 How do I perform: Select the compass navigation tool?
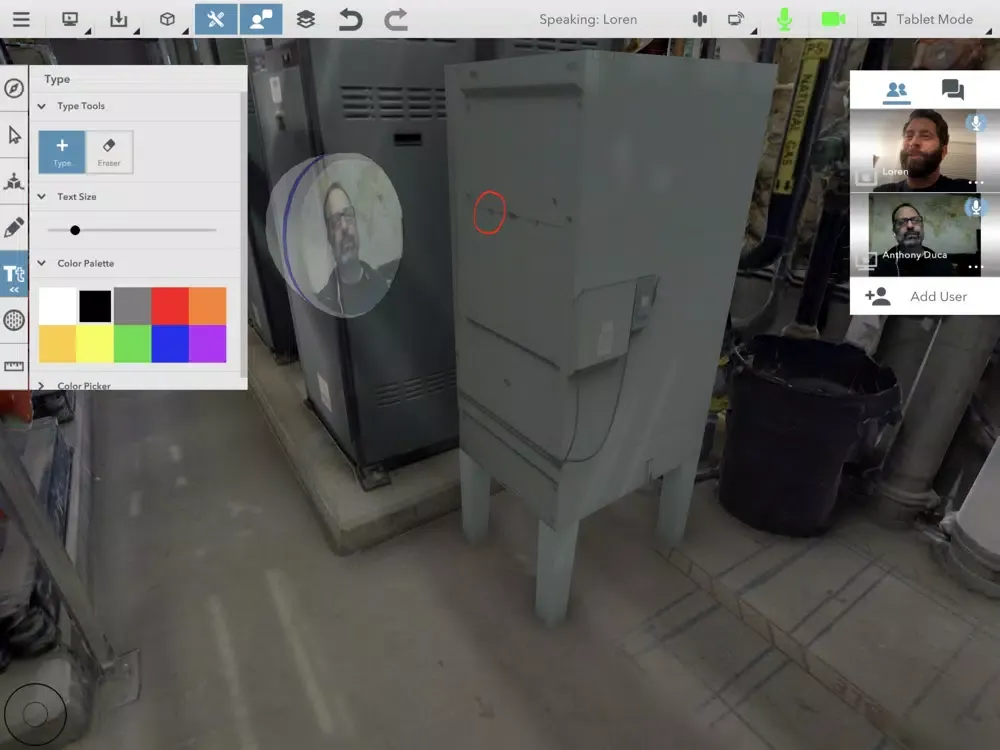point(14,88)
